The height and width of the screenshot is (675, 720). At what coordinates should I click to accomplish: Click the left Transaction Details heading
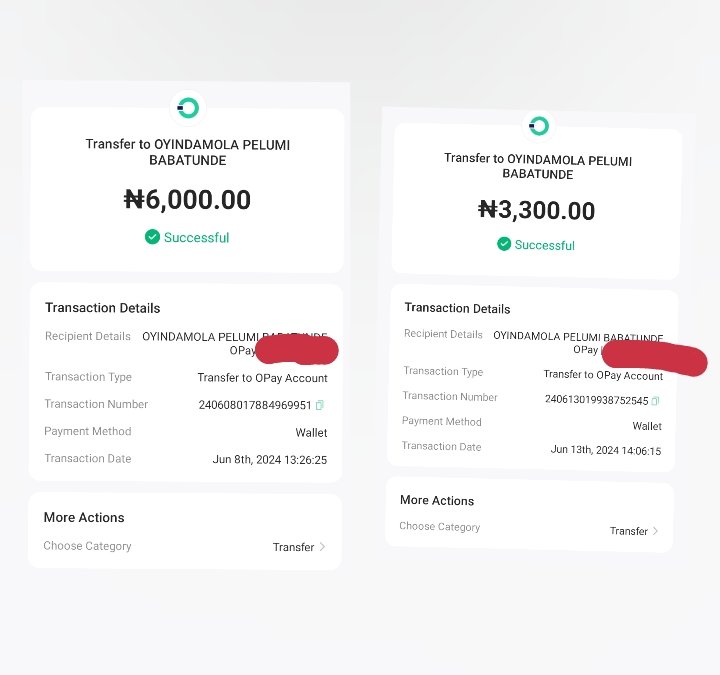(x=102, y=308)
